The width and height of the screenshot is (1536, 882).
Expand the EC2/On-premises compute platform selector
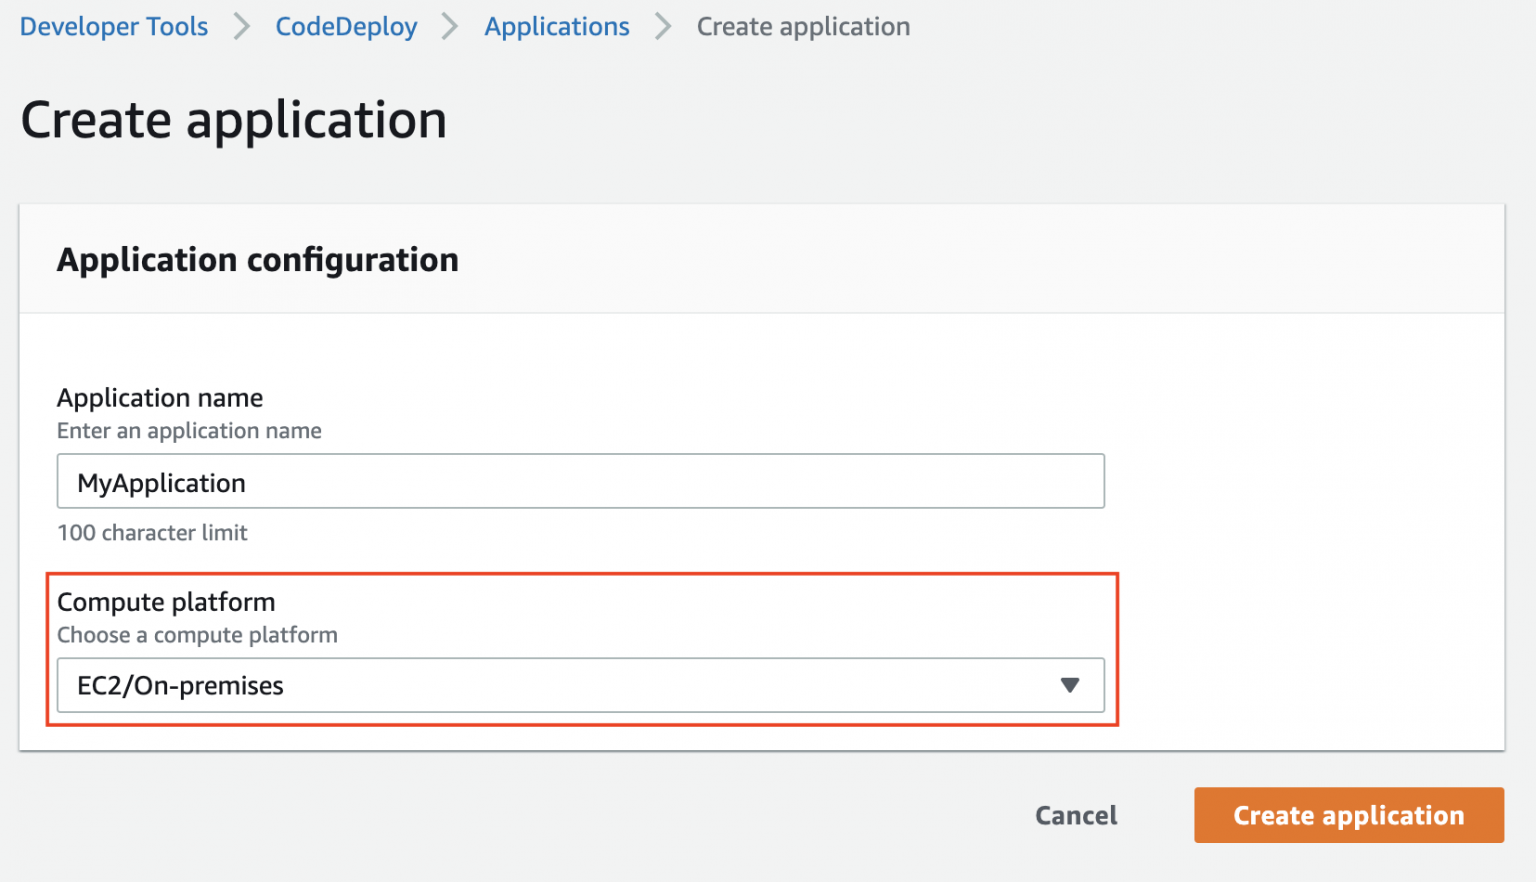point(580,685)
